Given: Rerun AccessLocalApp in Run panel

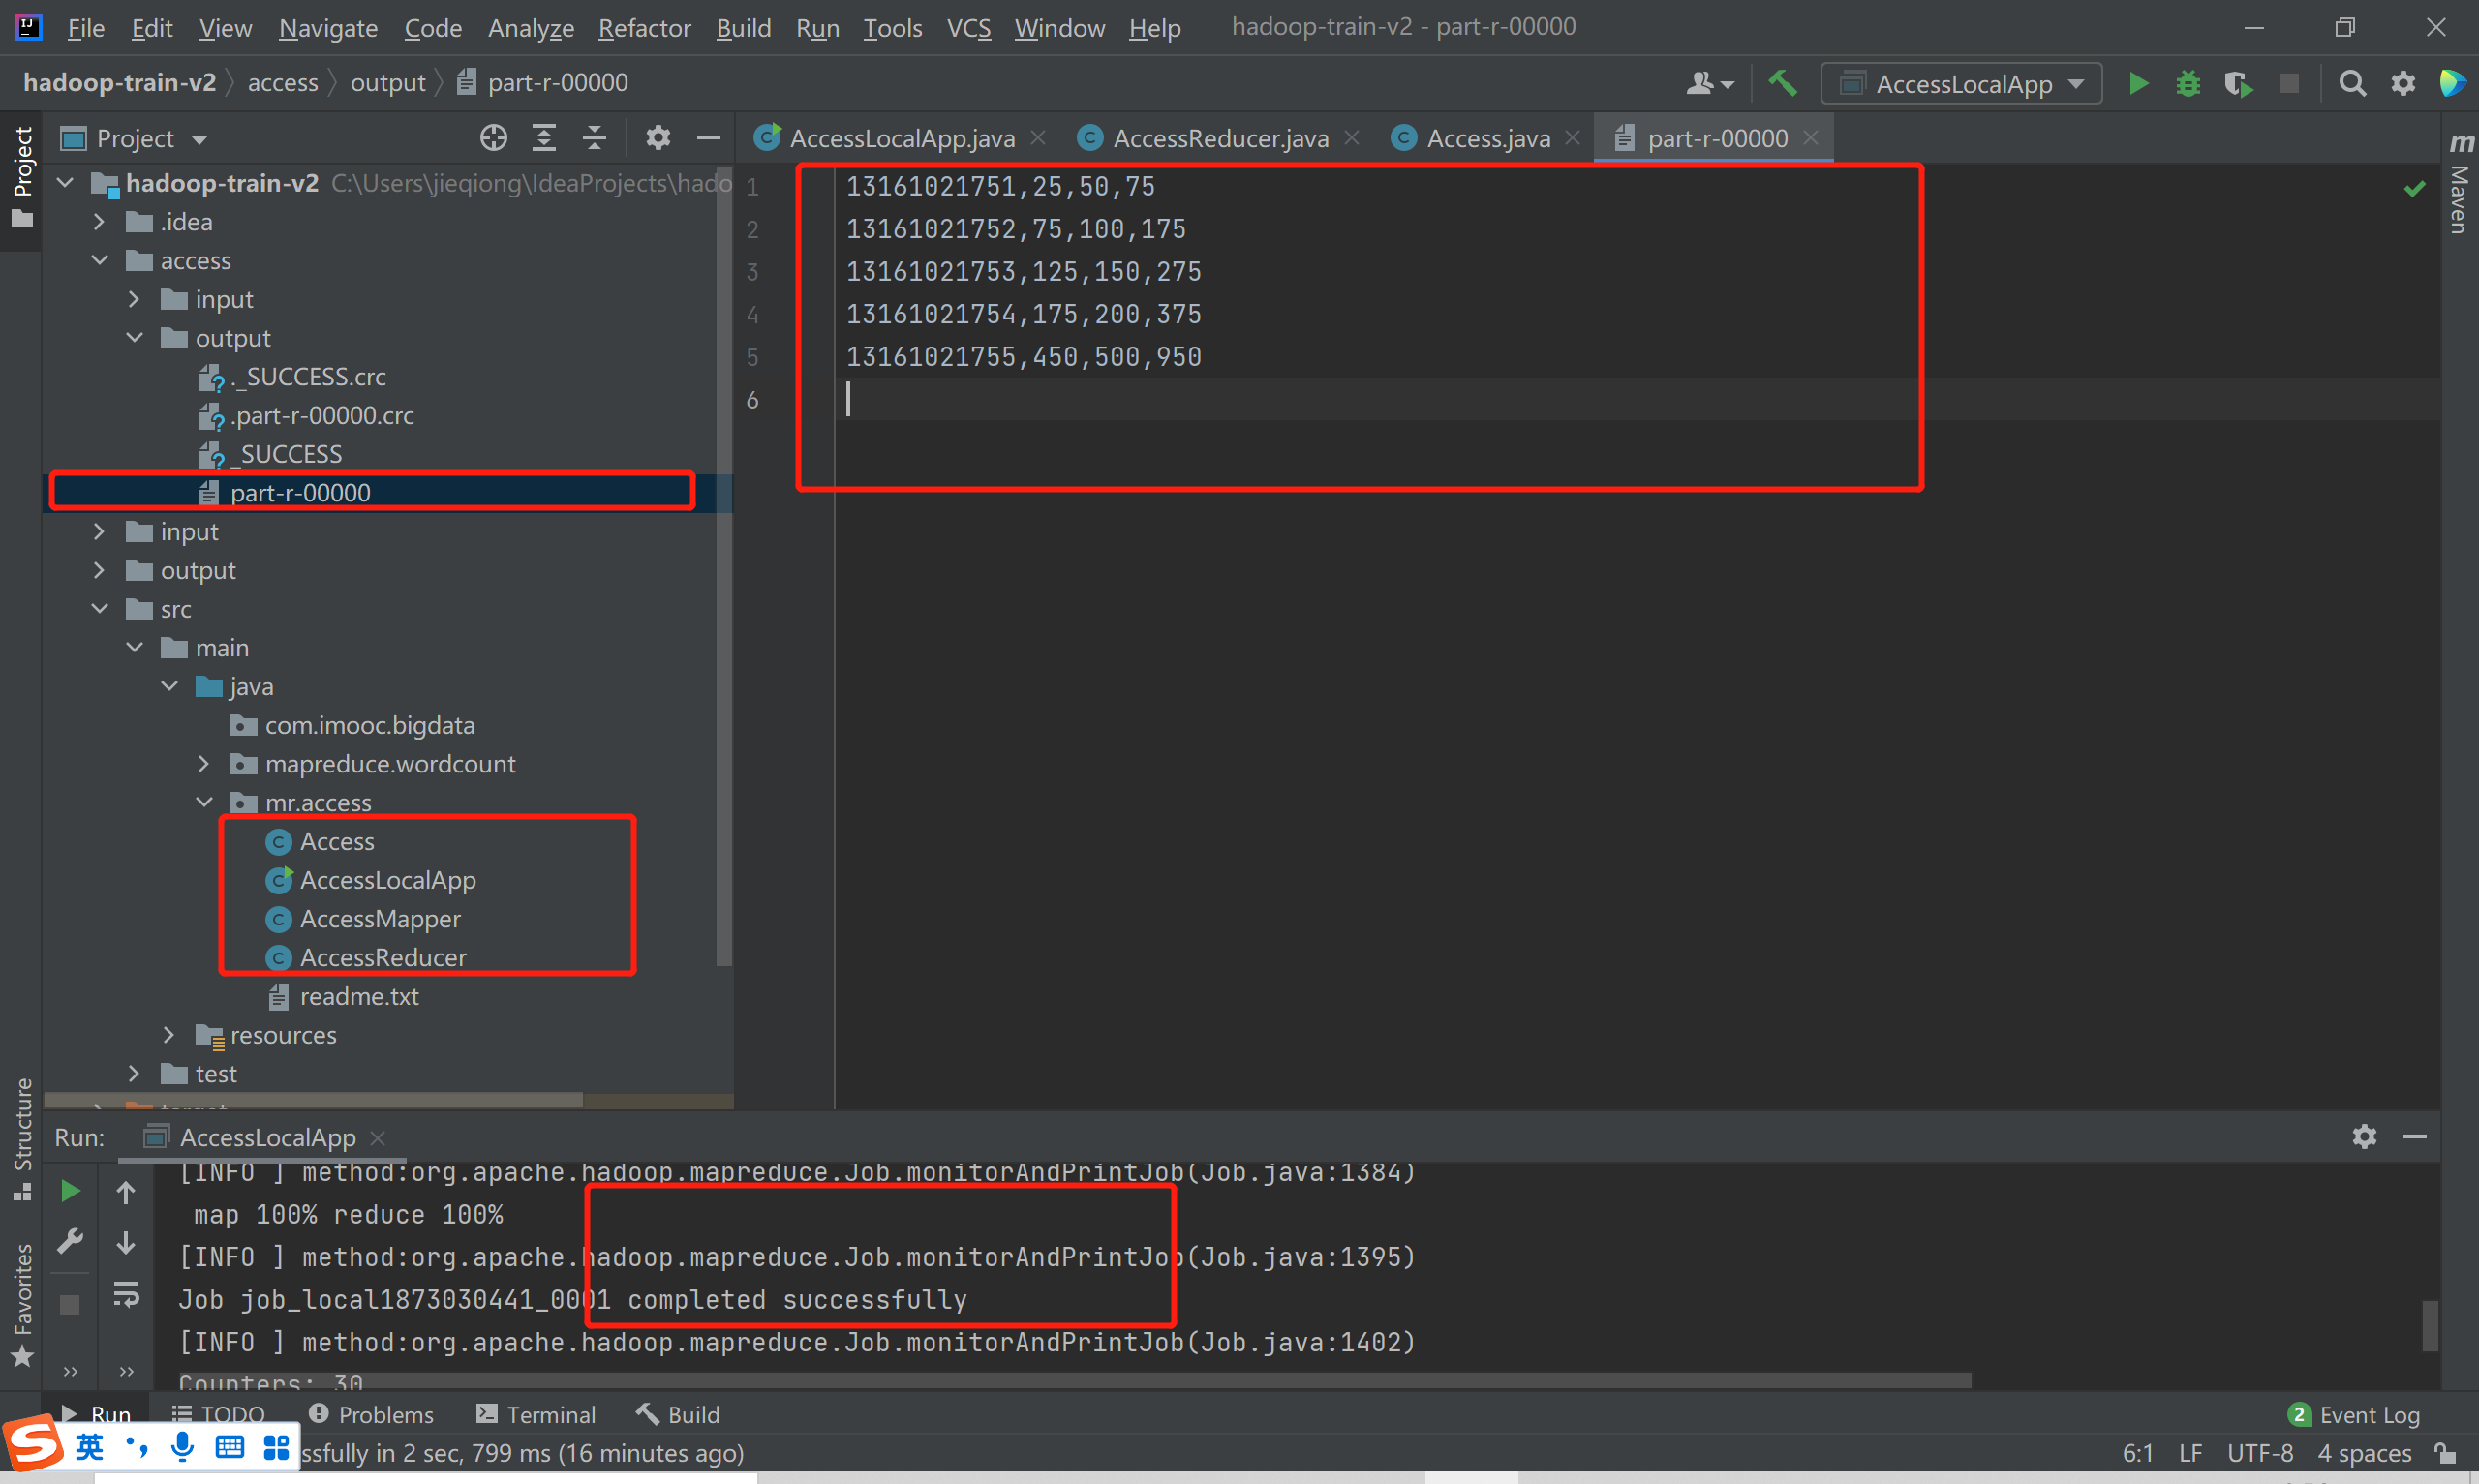Looking at the screenshot, I should pyautogui.click(x=70, y=1191).
